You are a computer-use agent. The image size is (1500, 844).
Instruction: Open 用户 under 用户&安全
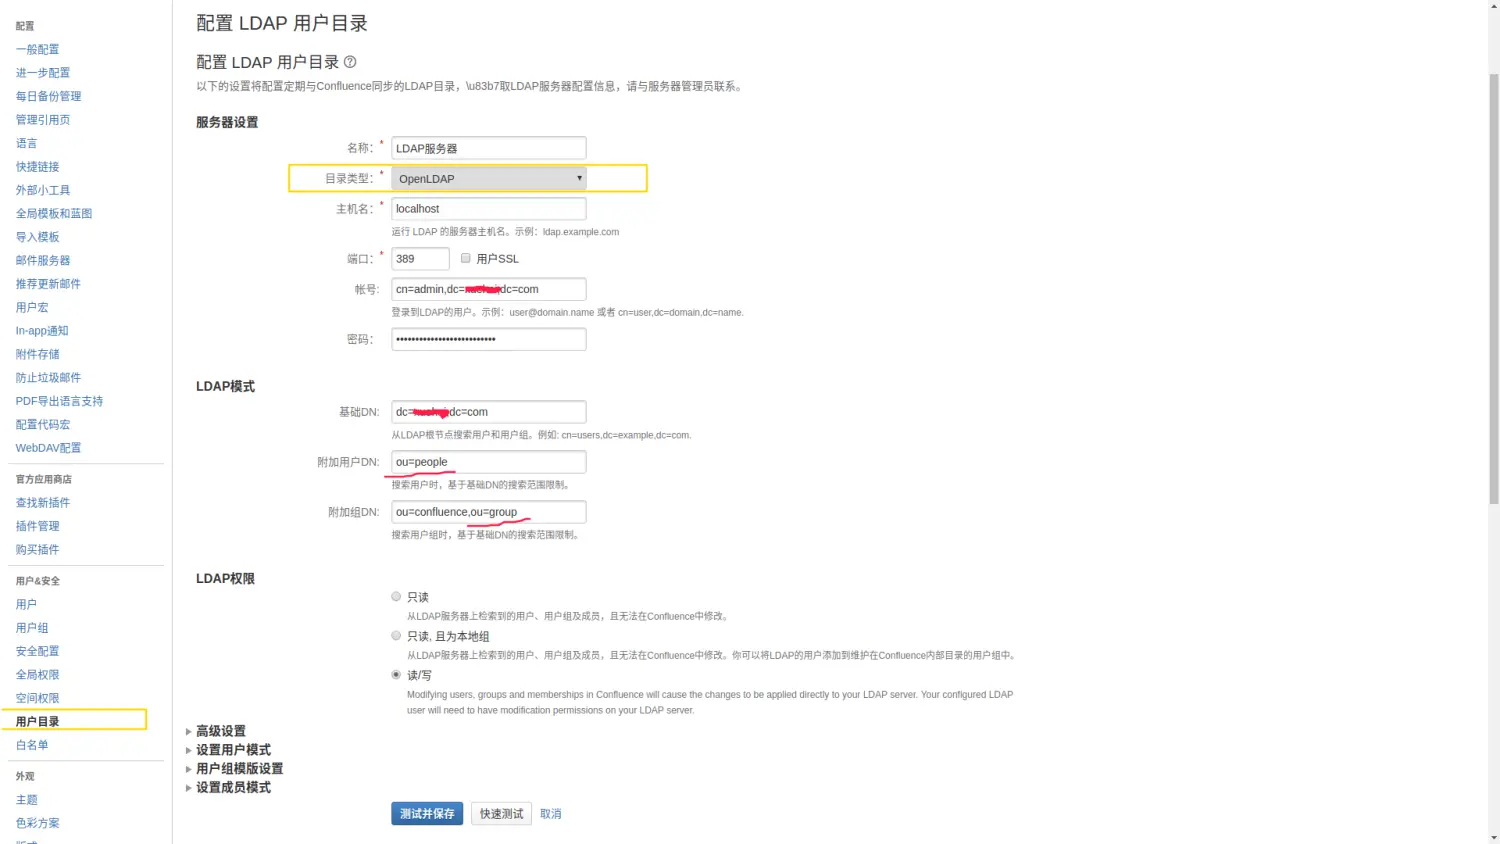pyautogui.click(x=26, y=605)
